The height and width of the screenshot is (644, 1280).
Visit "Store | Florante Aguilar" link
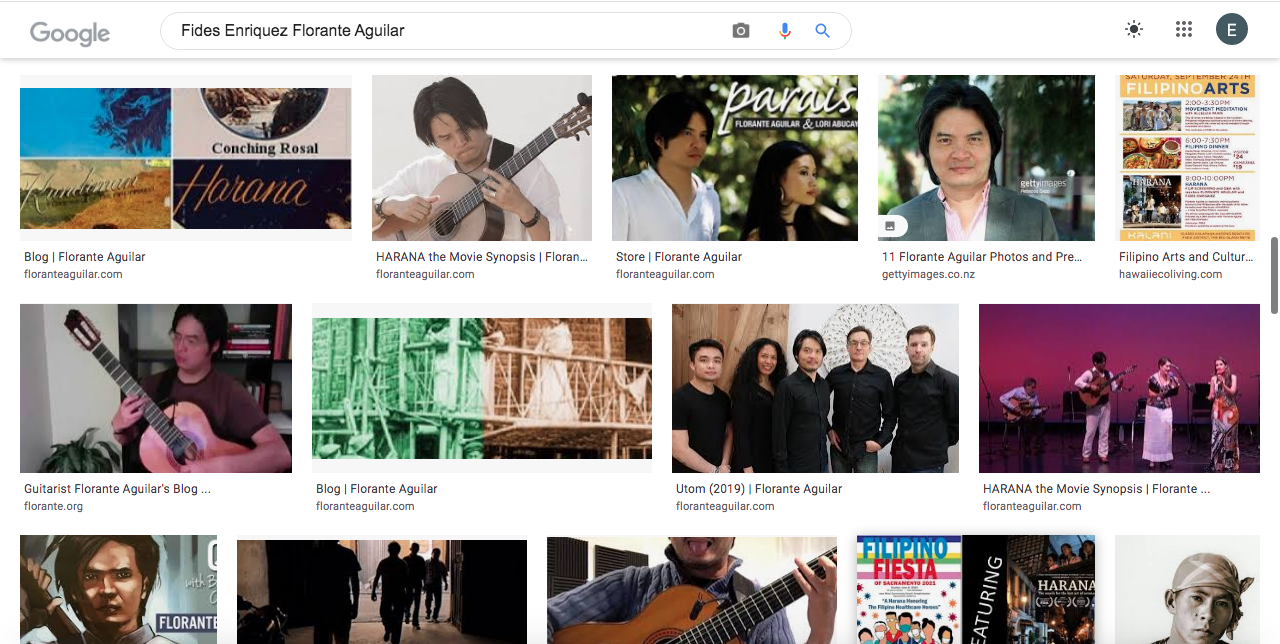pyautogui.click(x=679, y=257)
